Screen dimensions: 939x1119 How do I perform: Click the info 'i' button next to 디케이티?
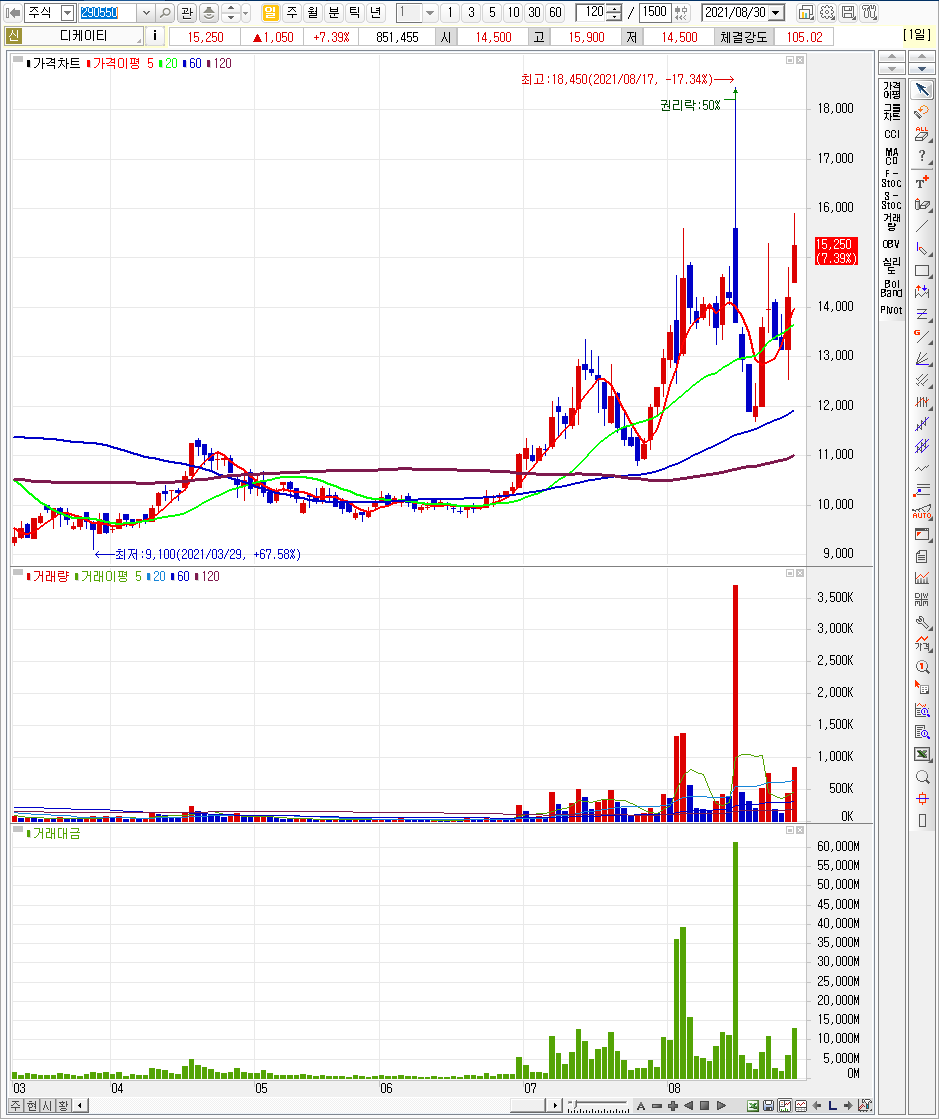click(155, 36)
